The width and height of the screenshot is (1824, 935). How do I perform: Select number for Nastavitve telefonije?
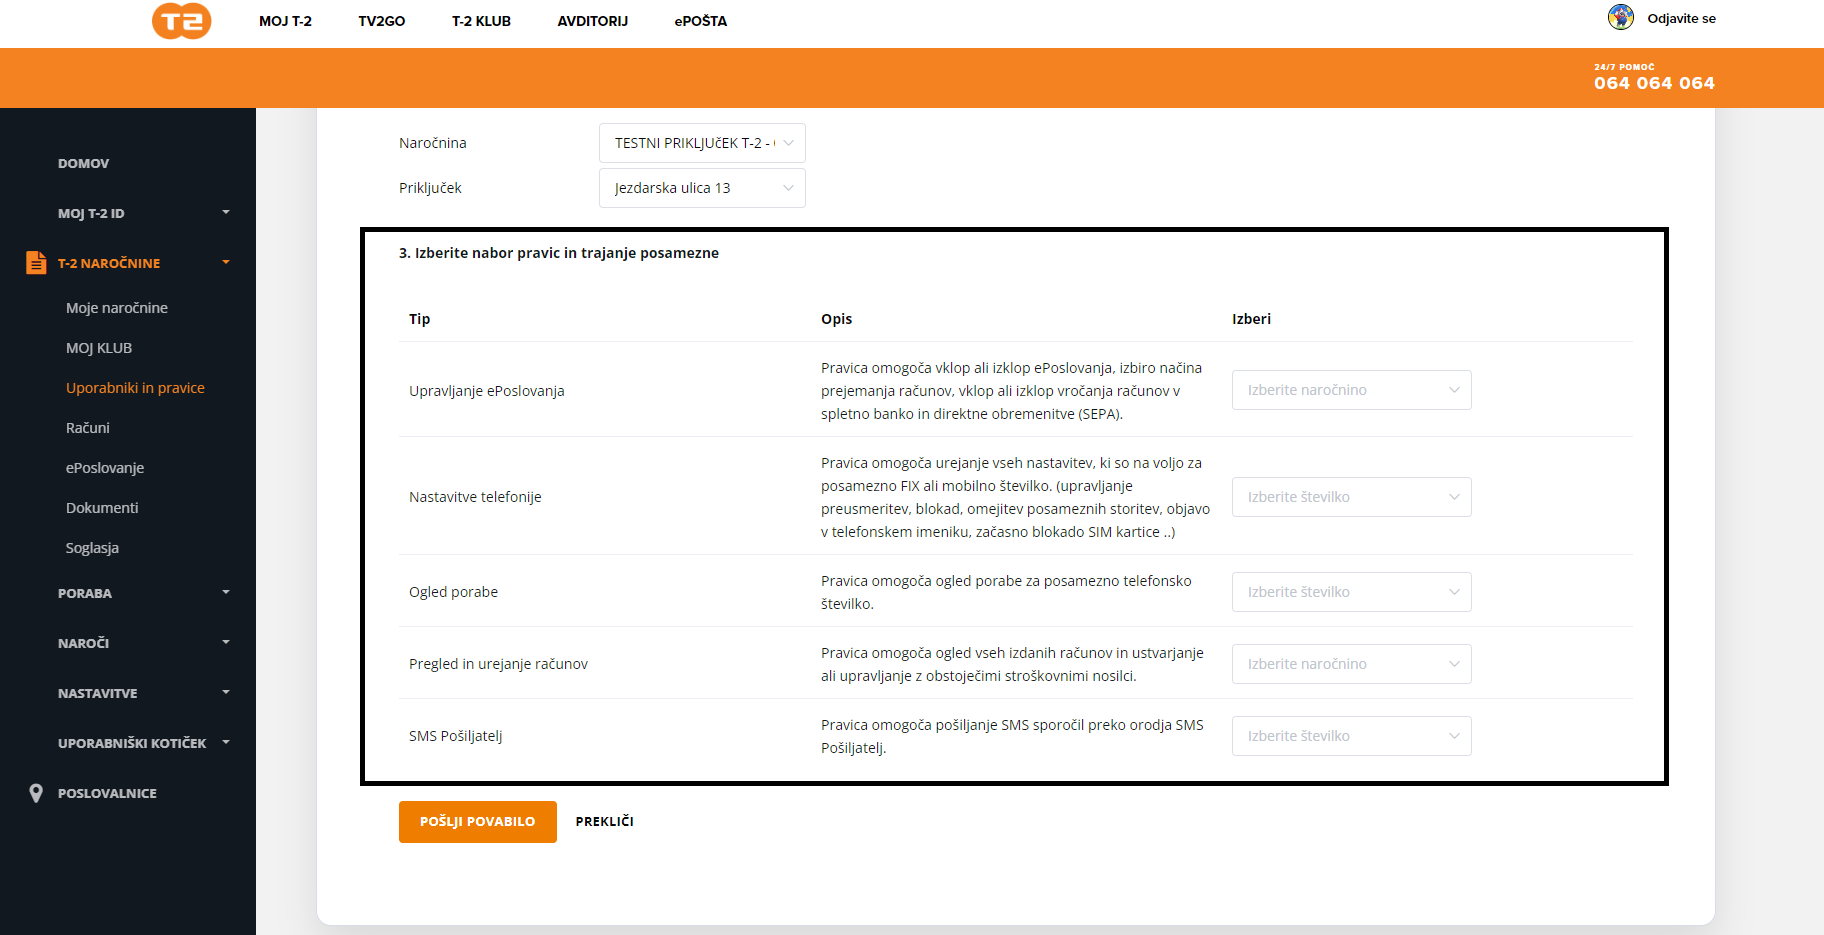[x=1351, y=497]
